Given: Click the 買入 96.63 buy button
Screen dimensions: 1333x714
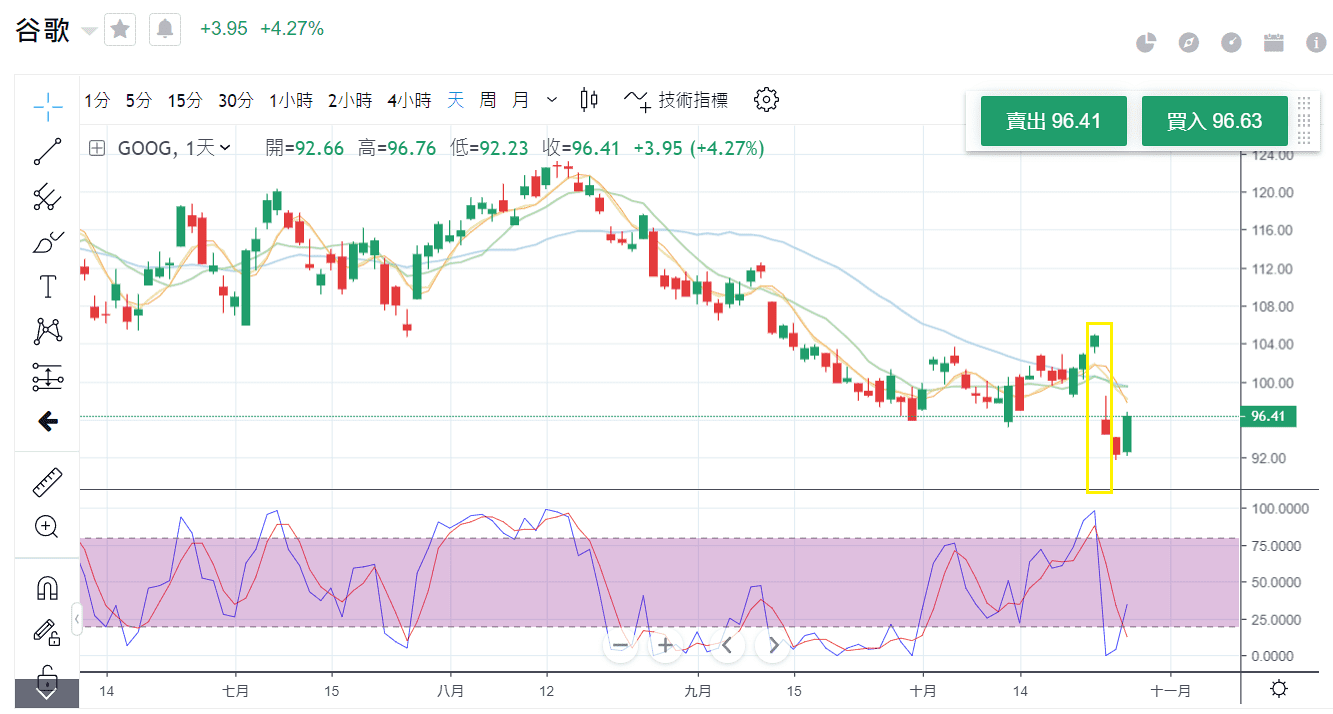Looking at the screenshot, I should point(1214,121).
